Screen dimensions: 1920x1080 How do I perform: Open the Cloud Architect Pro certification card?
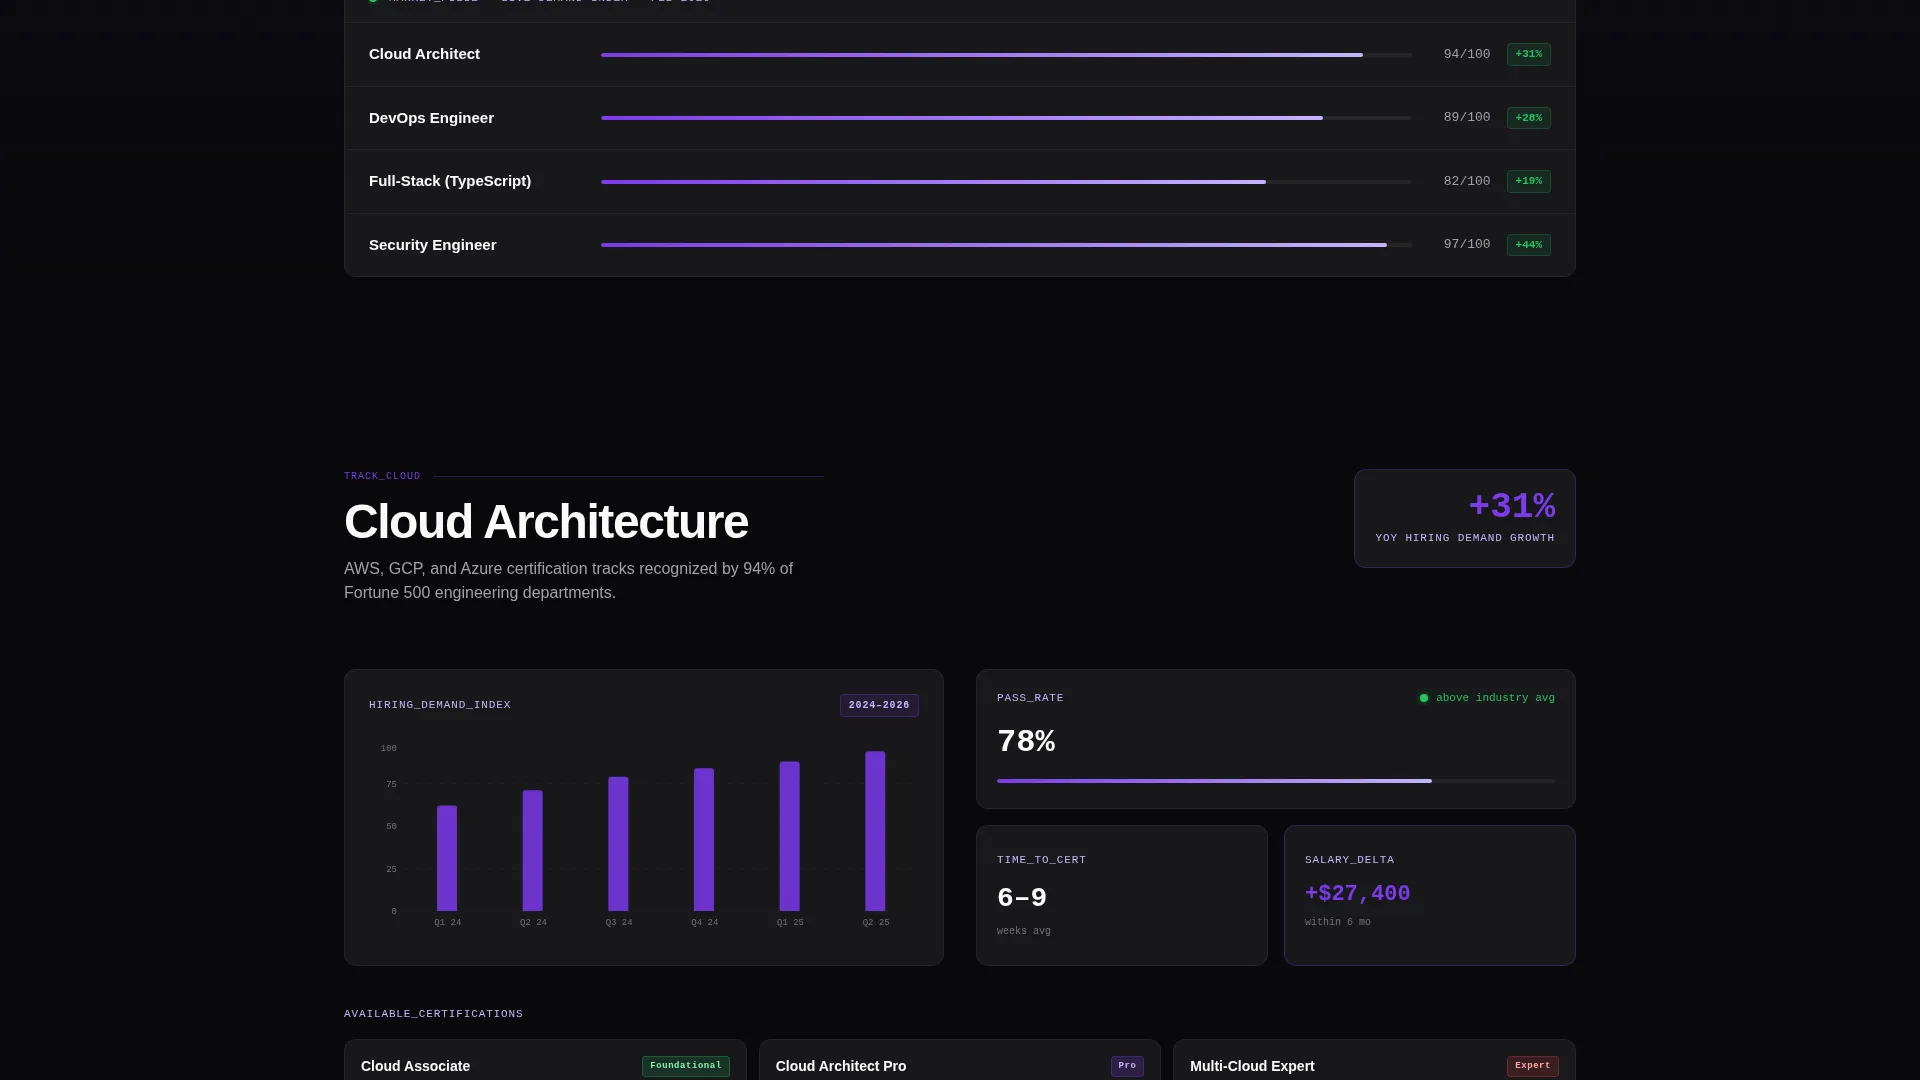point(960,1060)
